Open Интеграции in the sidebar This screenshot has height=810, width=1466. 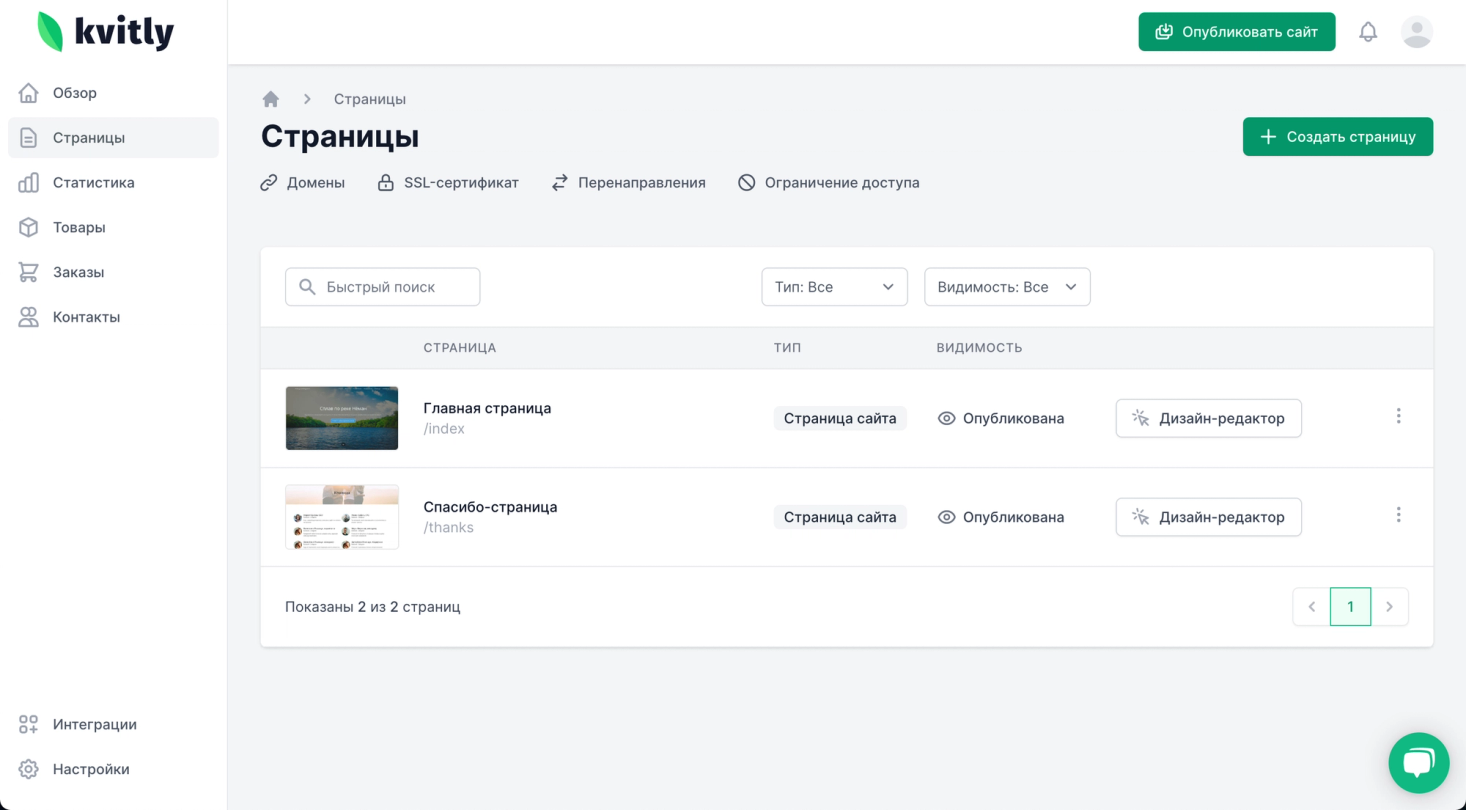(113, 724)
